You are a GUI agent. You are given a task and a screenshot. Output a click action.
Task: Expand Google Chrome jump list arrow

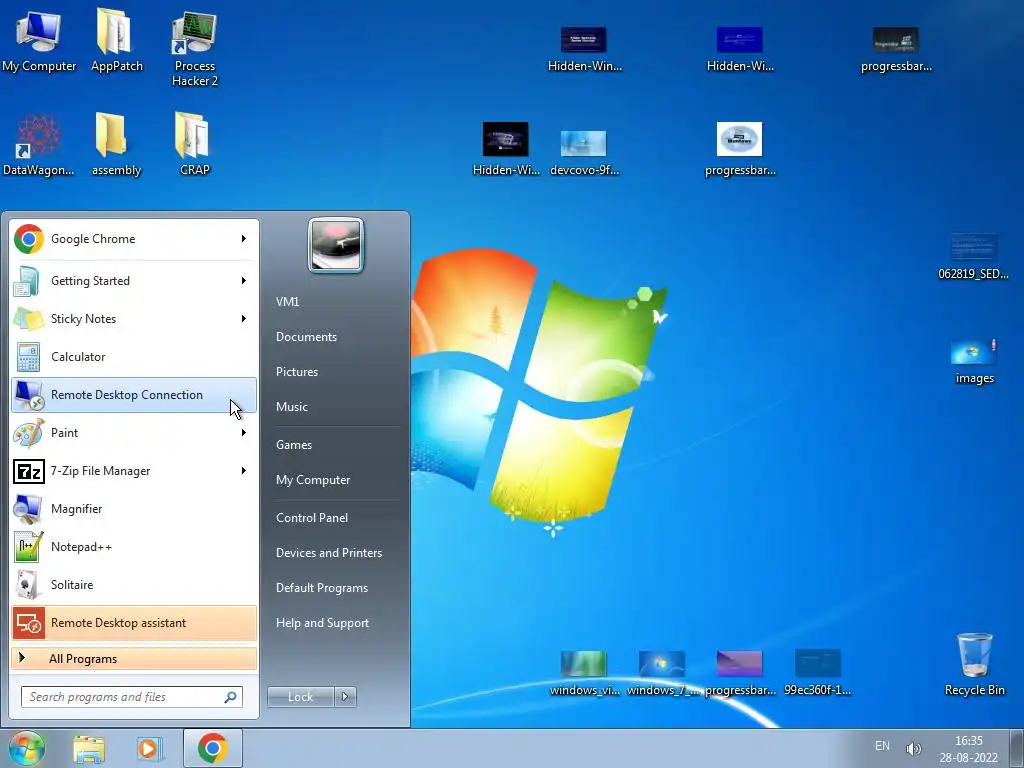pos(244,239)
